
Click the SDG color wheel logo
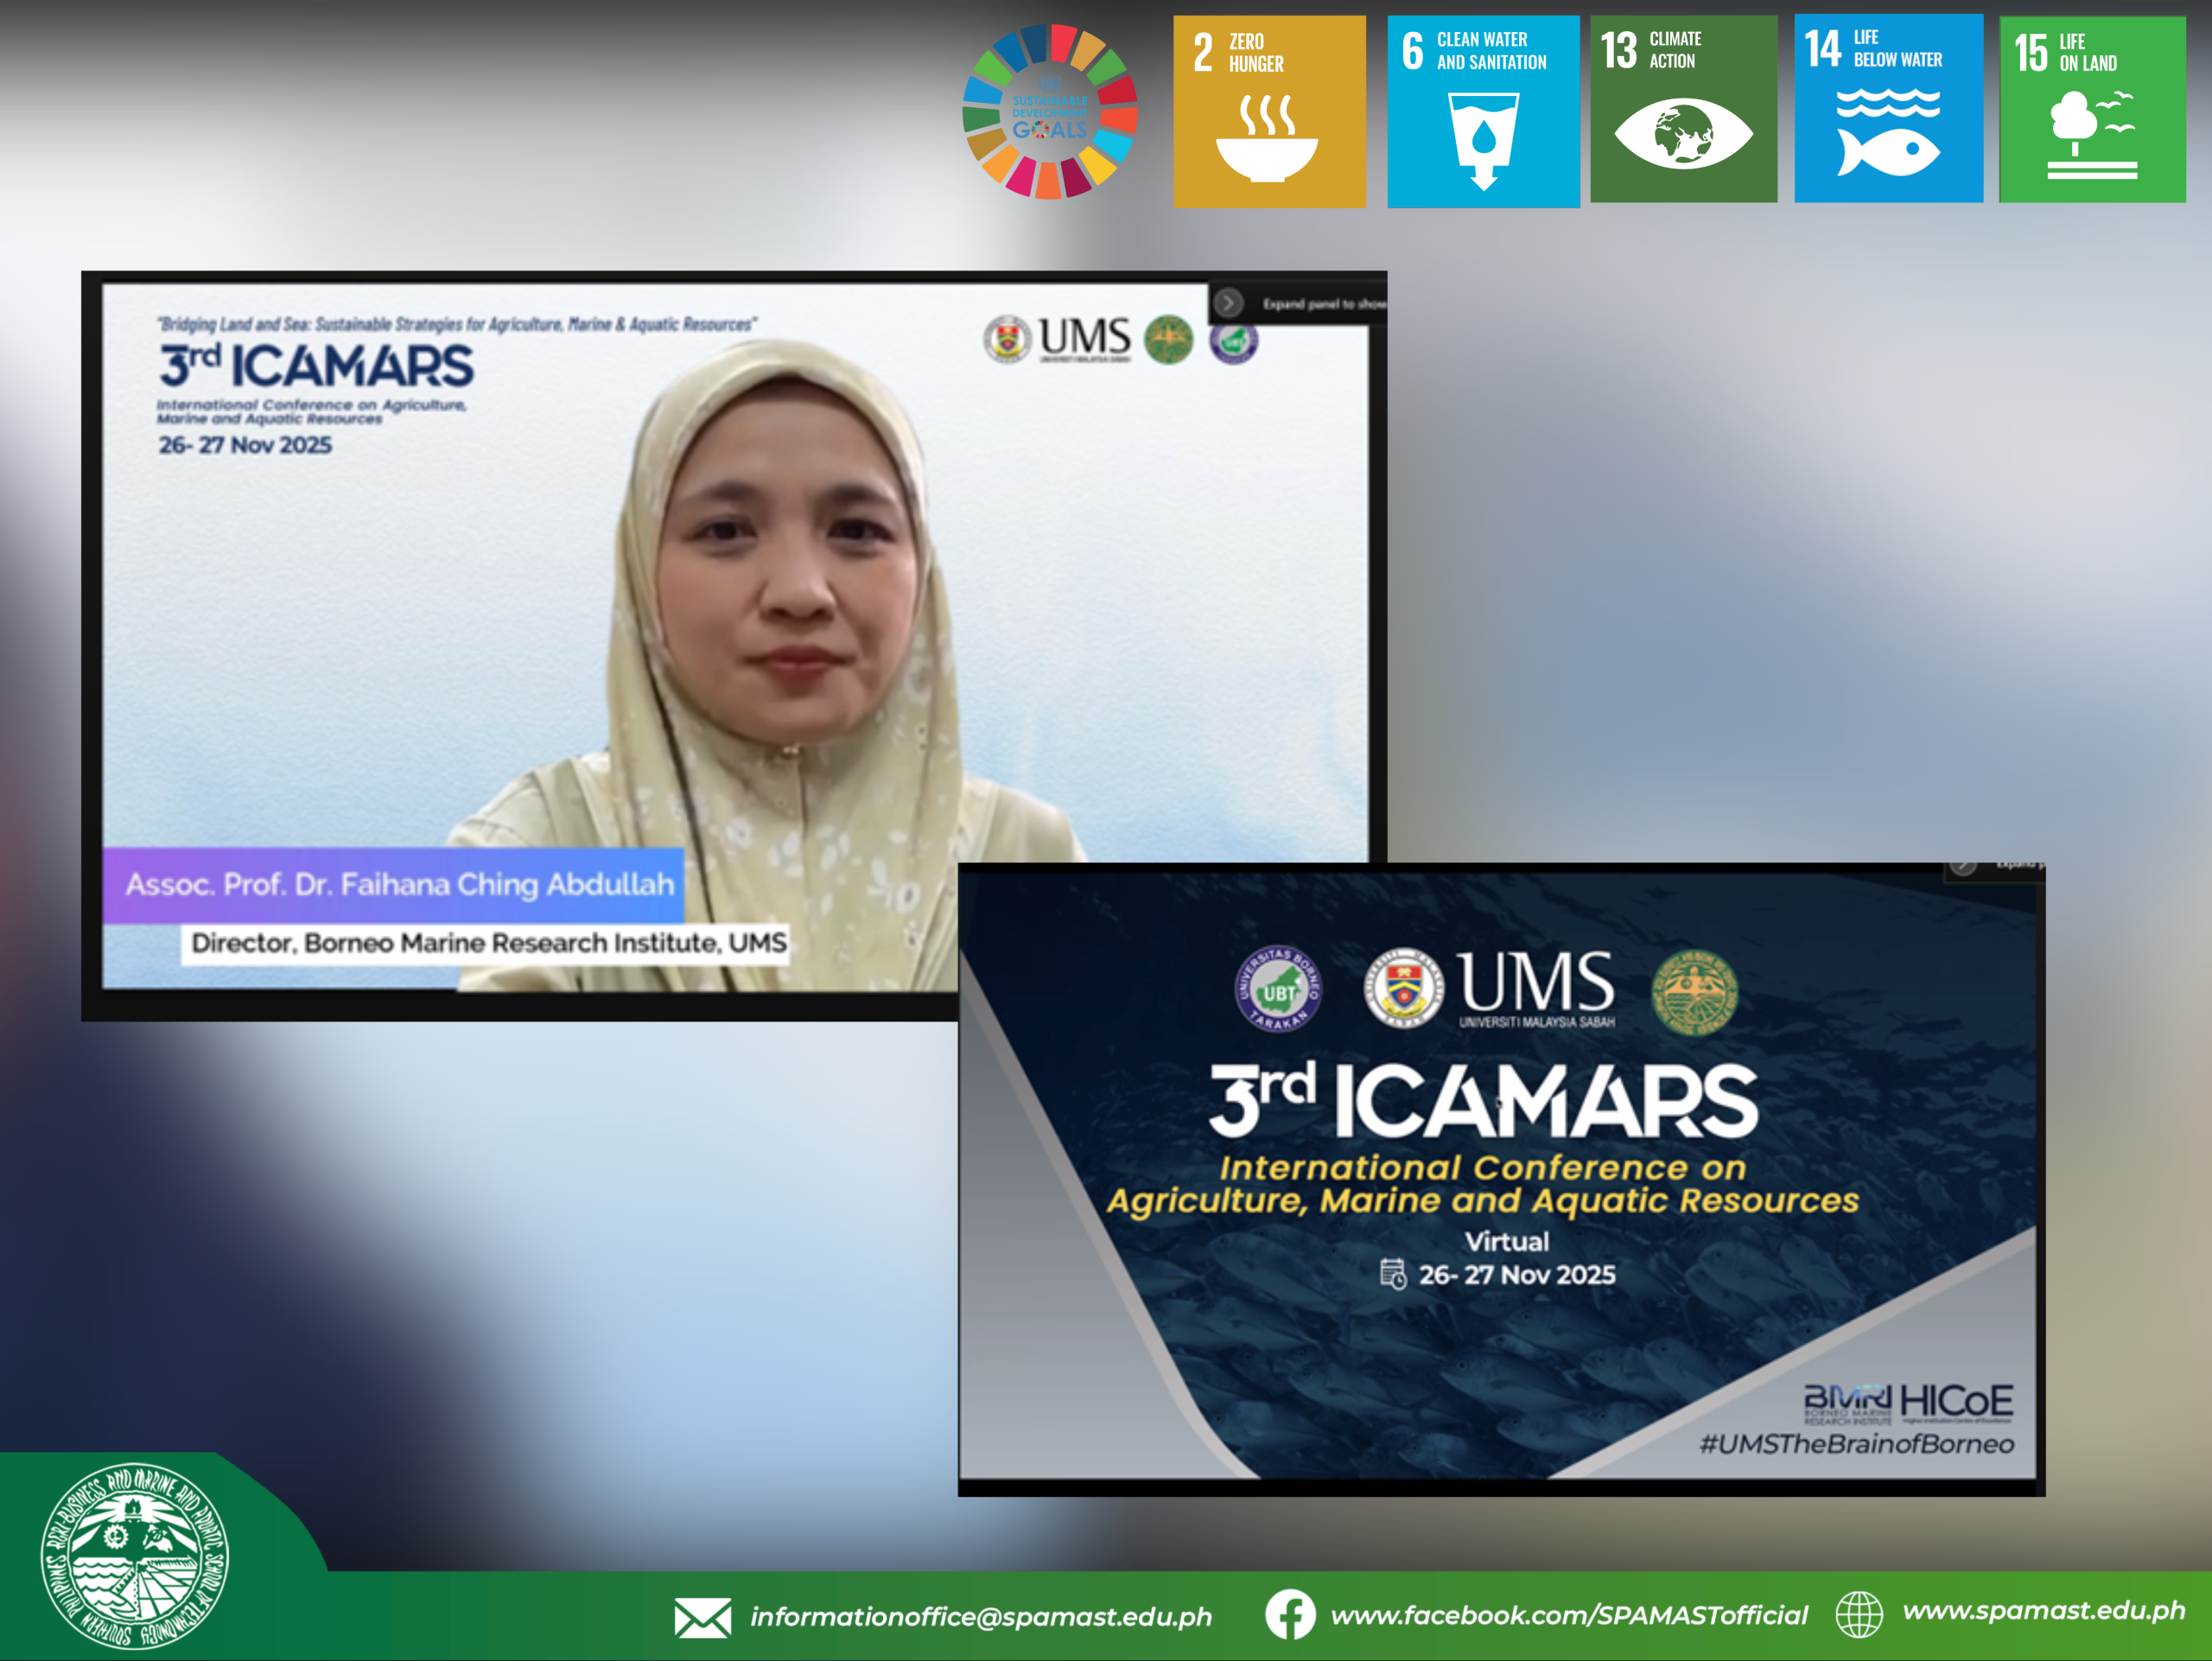click(1049, 111)
